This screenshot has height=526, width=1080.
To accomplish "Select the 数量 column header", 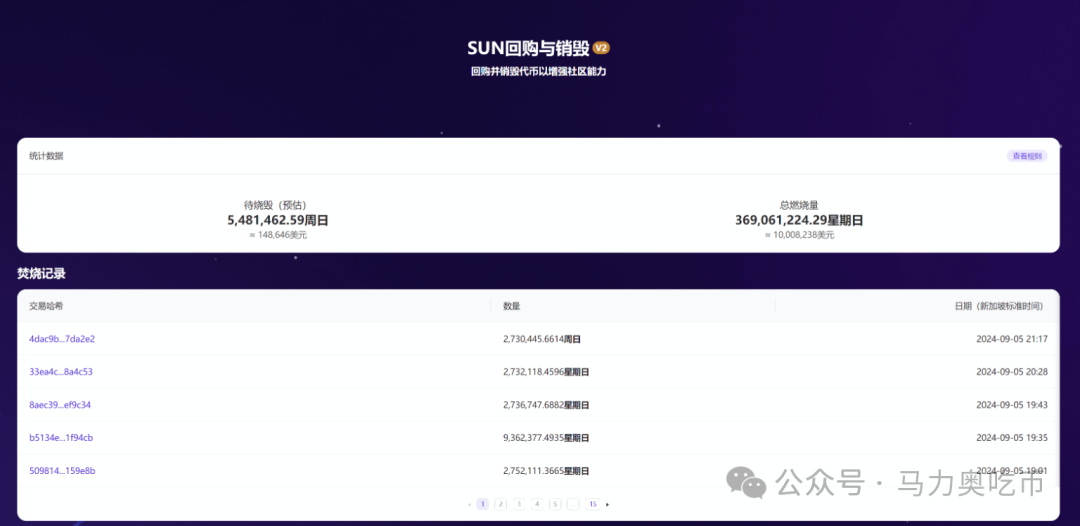I will point(512,306).
